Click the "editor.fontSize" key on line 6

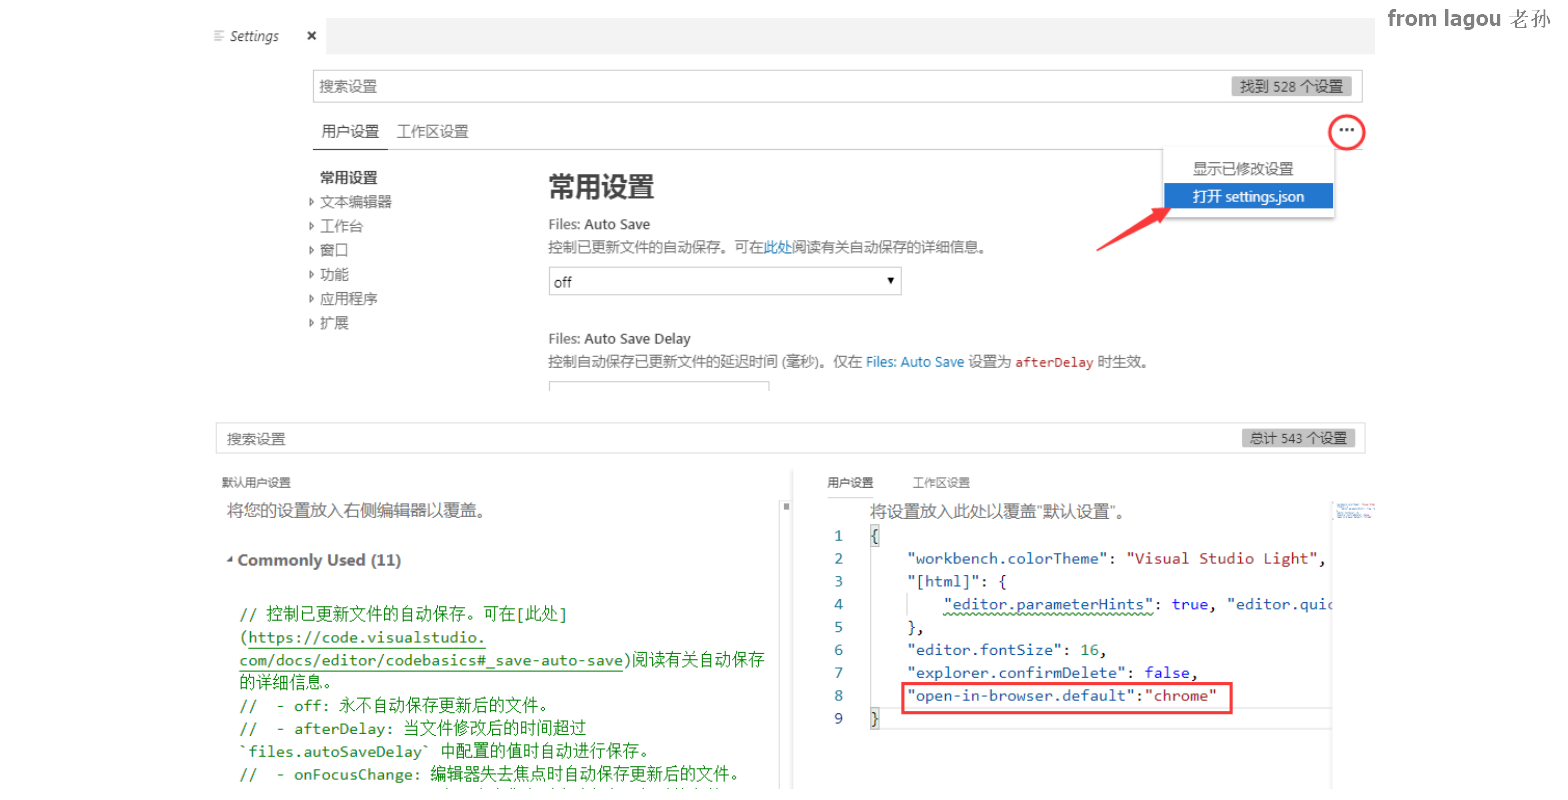click(x=985, y=650)
